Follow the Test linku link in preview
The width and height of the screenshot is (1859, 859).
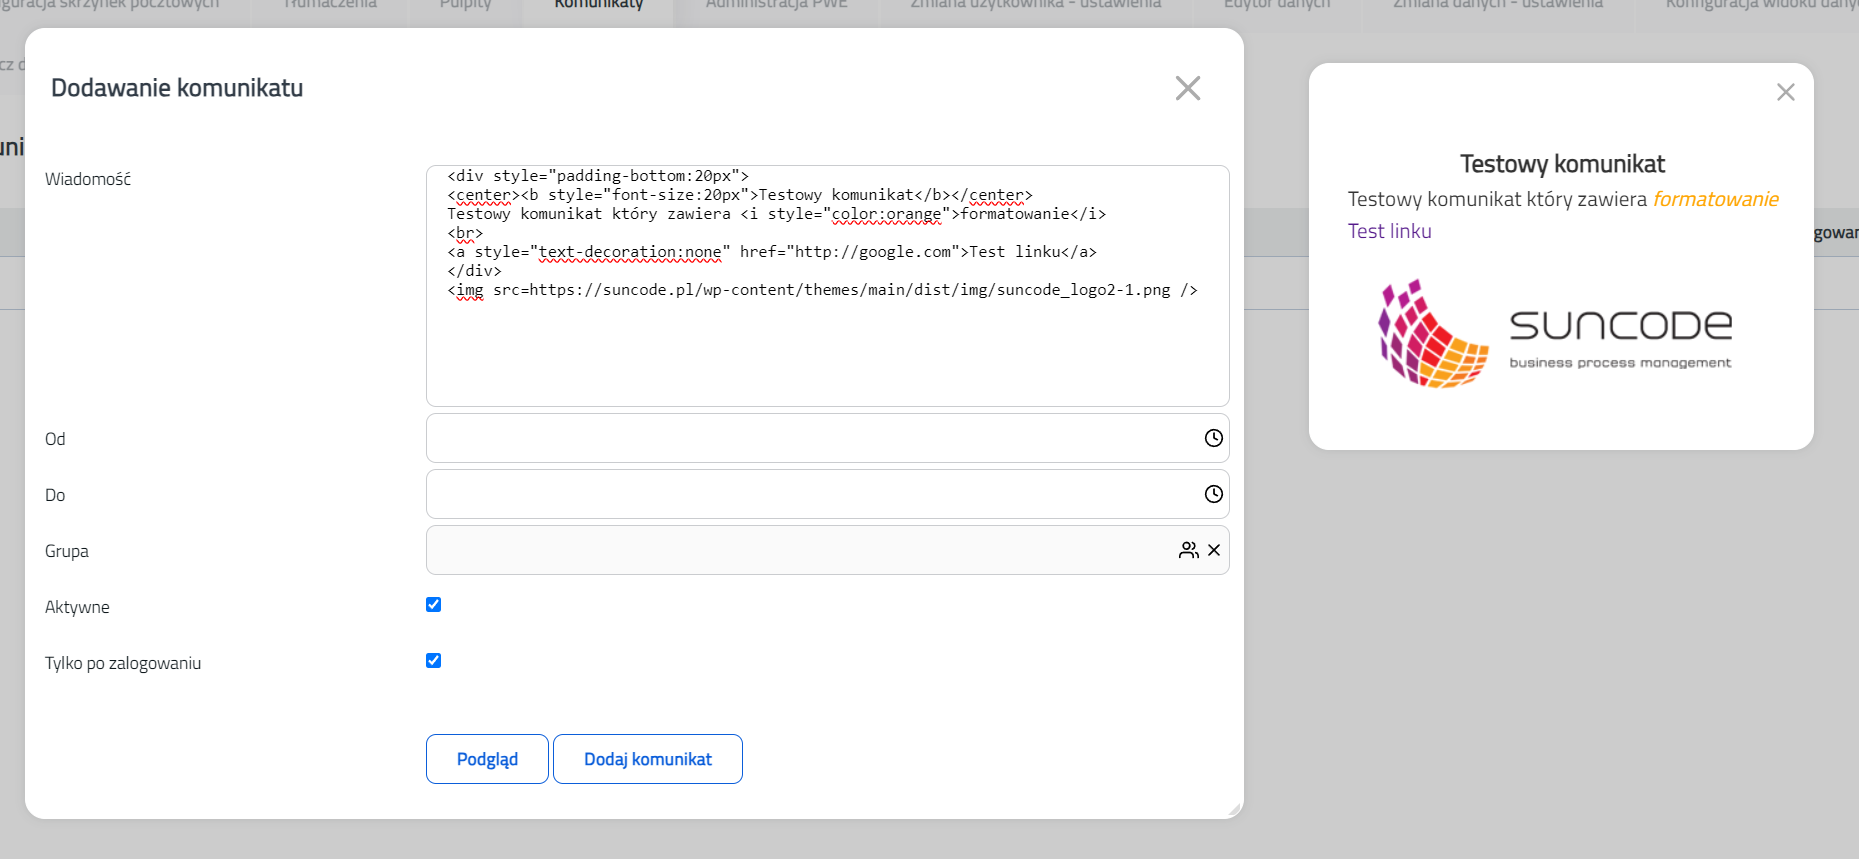click(x=1389, y=231)
